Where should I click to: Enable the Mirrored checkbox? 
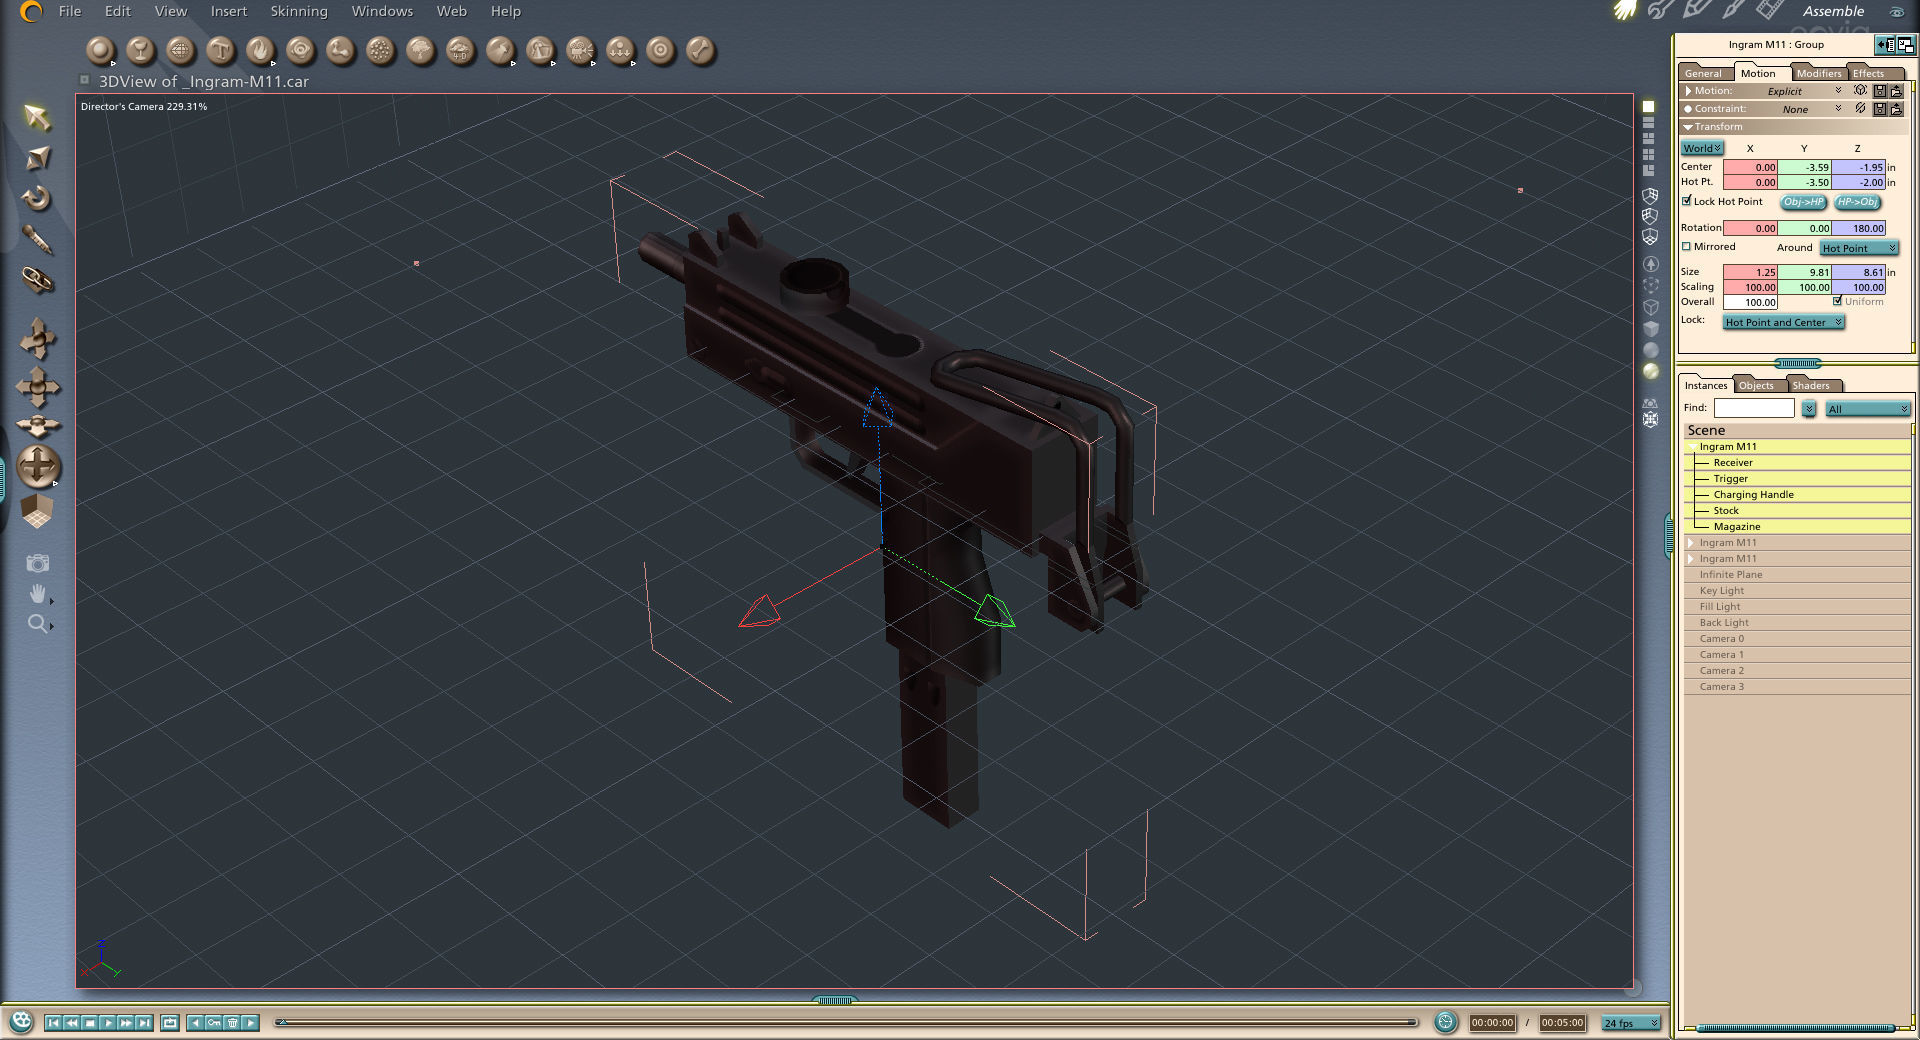[x=1687, y=246]
